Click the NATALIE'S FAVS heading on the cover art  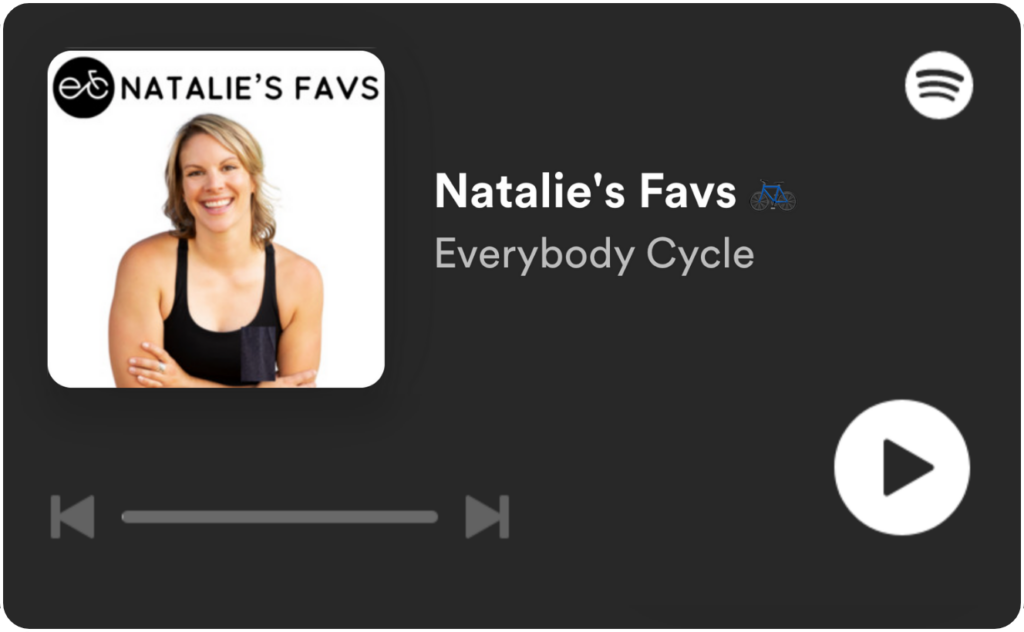click(x=250, y=89)
